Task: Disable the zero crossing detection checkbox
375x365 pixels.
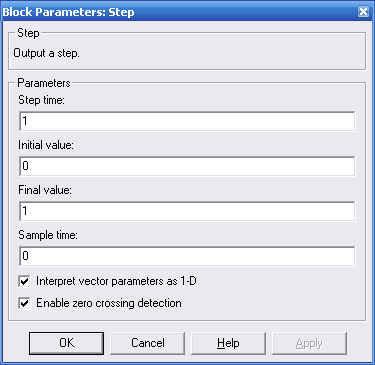Action: [24, 303]
